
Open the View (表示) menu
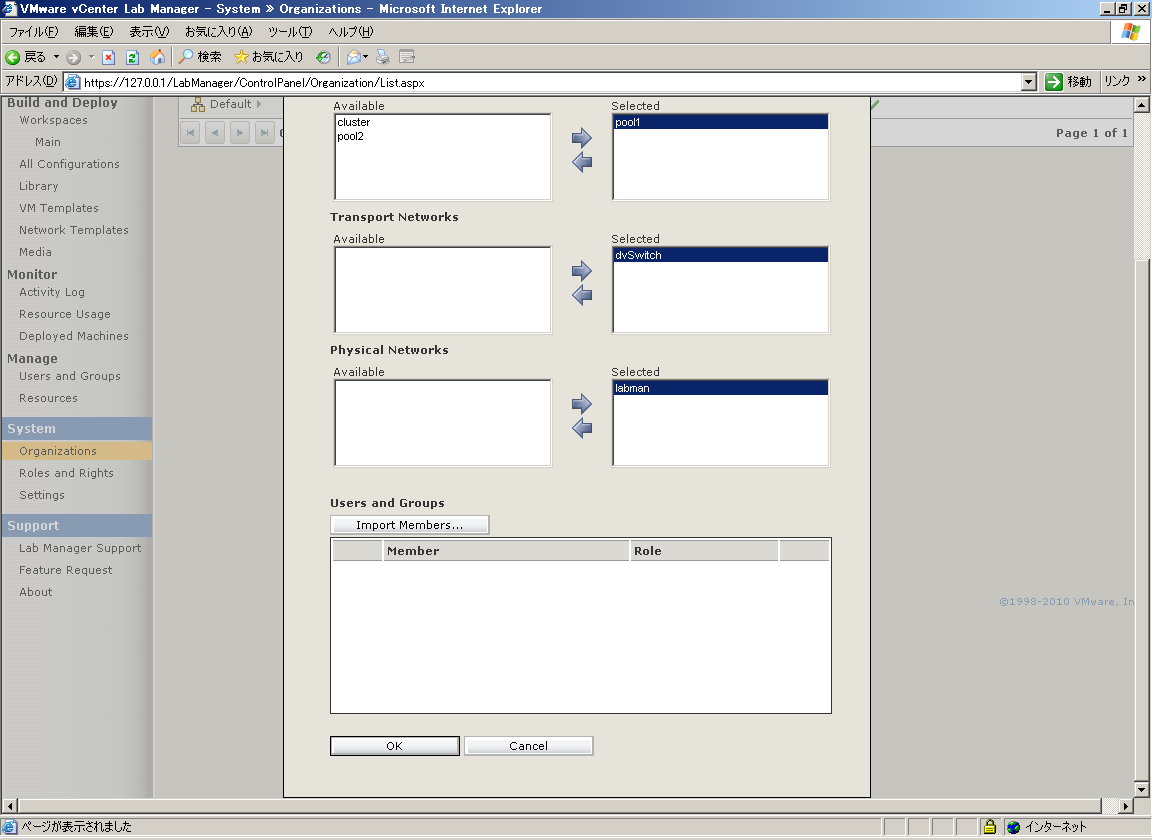(x=149, y=32)
